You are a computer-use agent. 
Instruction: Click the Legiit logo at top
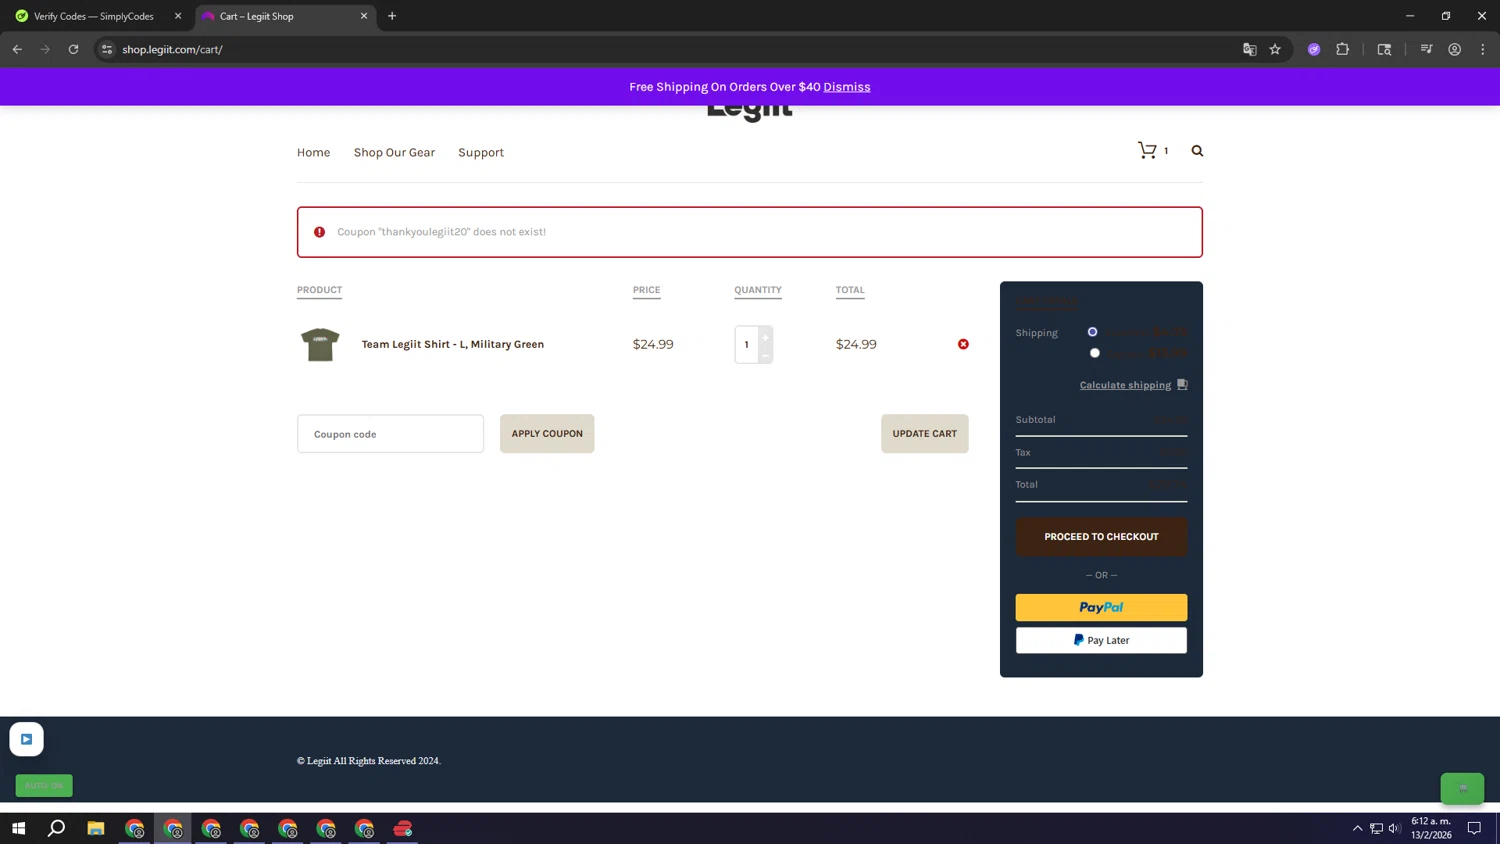click(x=750, y=111)
